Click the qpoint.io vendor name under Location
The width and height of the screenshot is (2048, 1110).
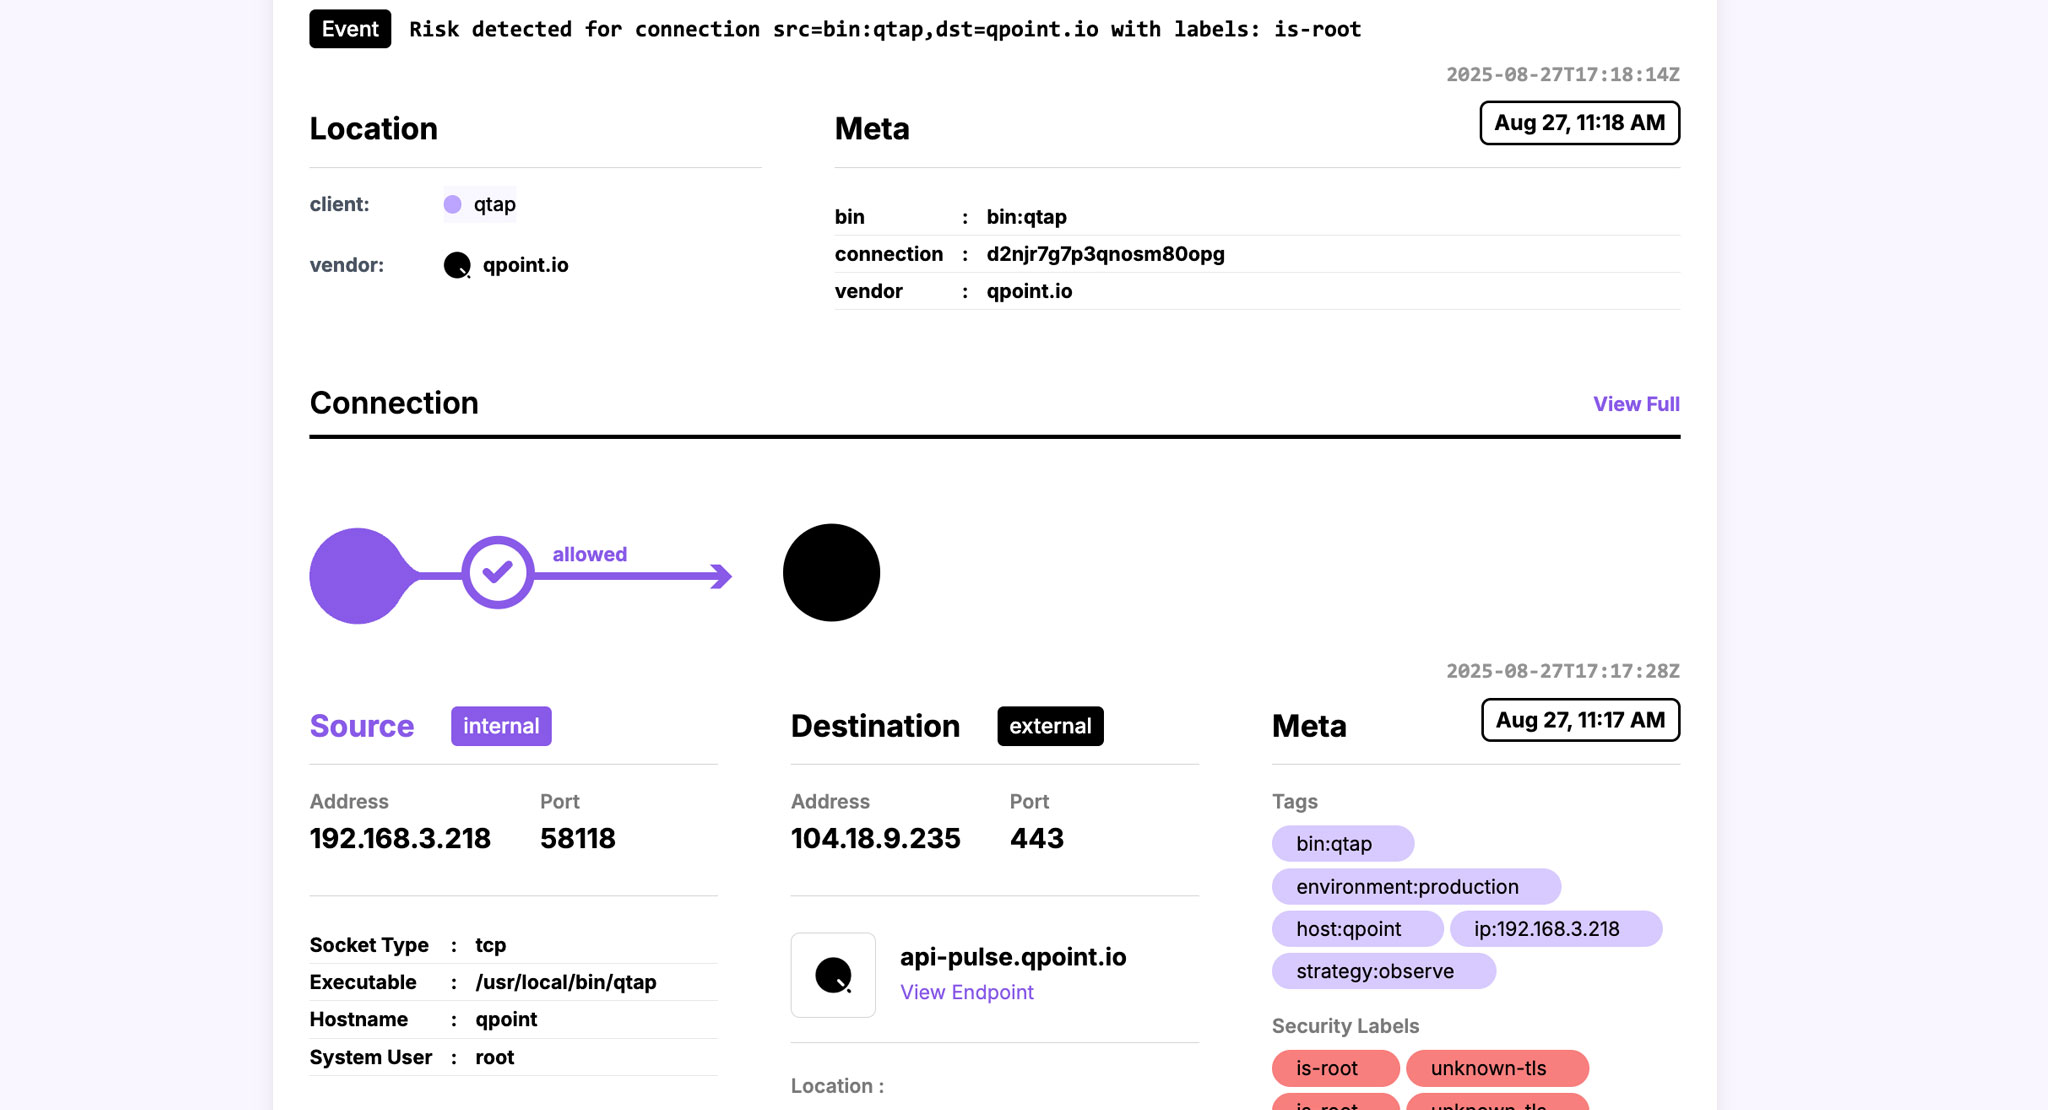click(525, 265)
